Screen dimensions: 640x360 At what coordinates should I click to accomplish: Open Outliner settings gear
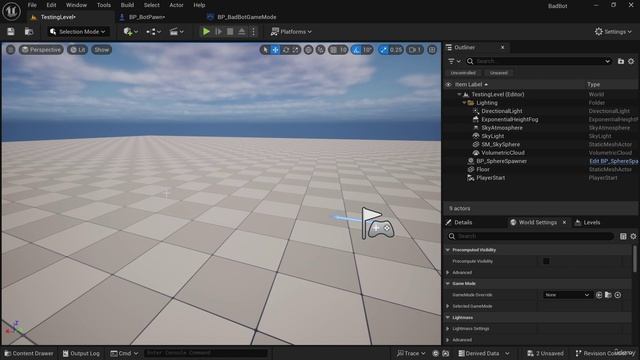[x=631, y=61]
